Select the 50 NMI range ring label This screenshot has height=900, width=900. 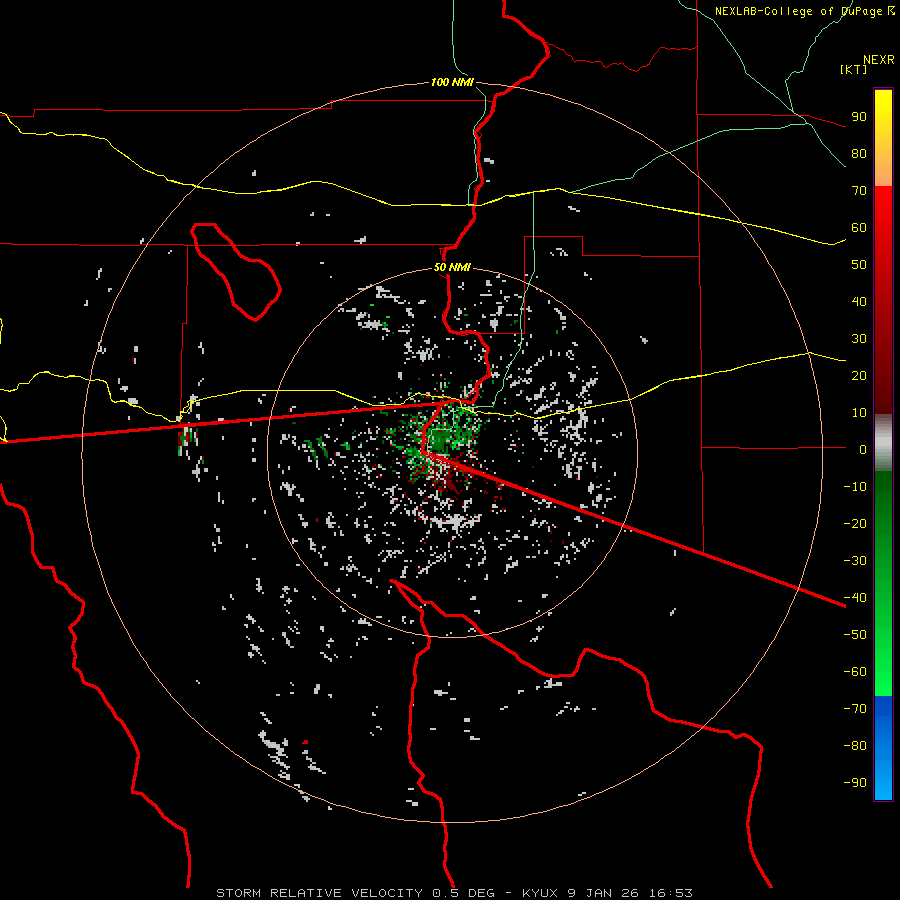coord(452,267)
